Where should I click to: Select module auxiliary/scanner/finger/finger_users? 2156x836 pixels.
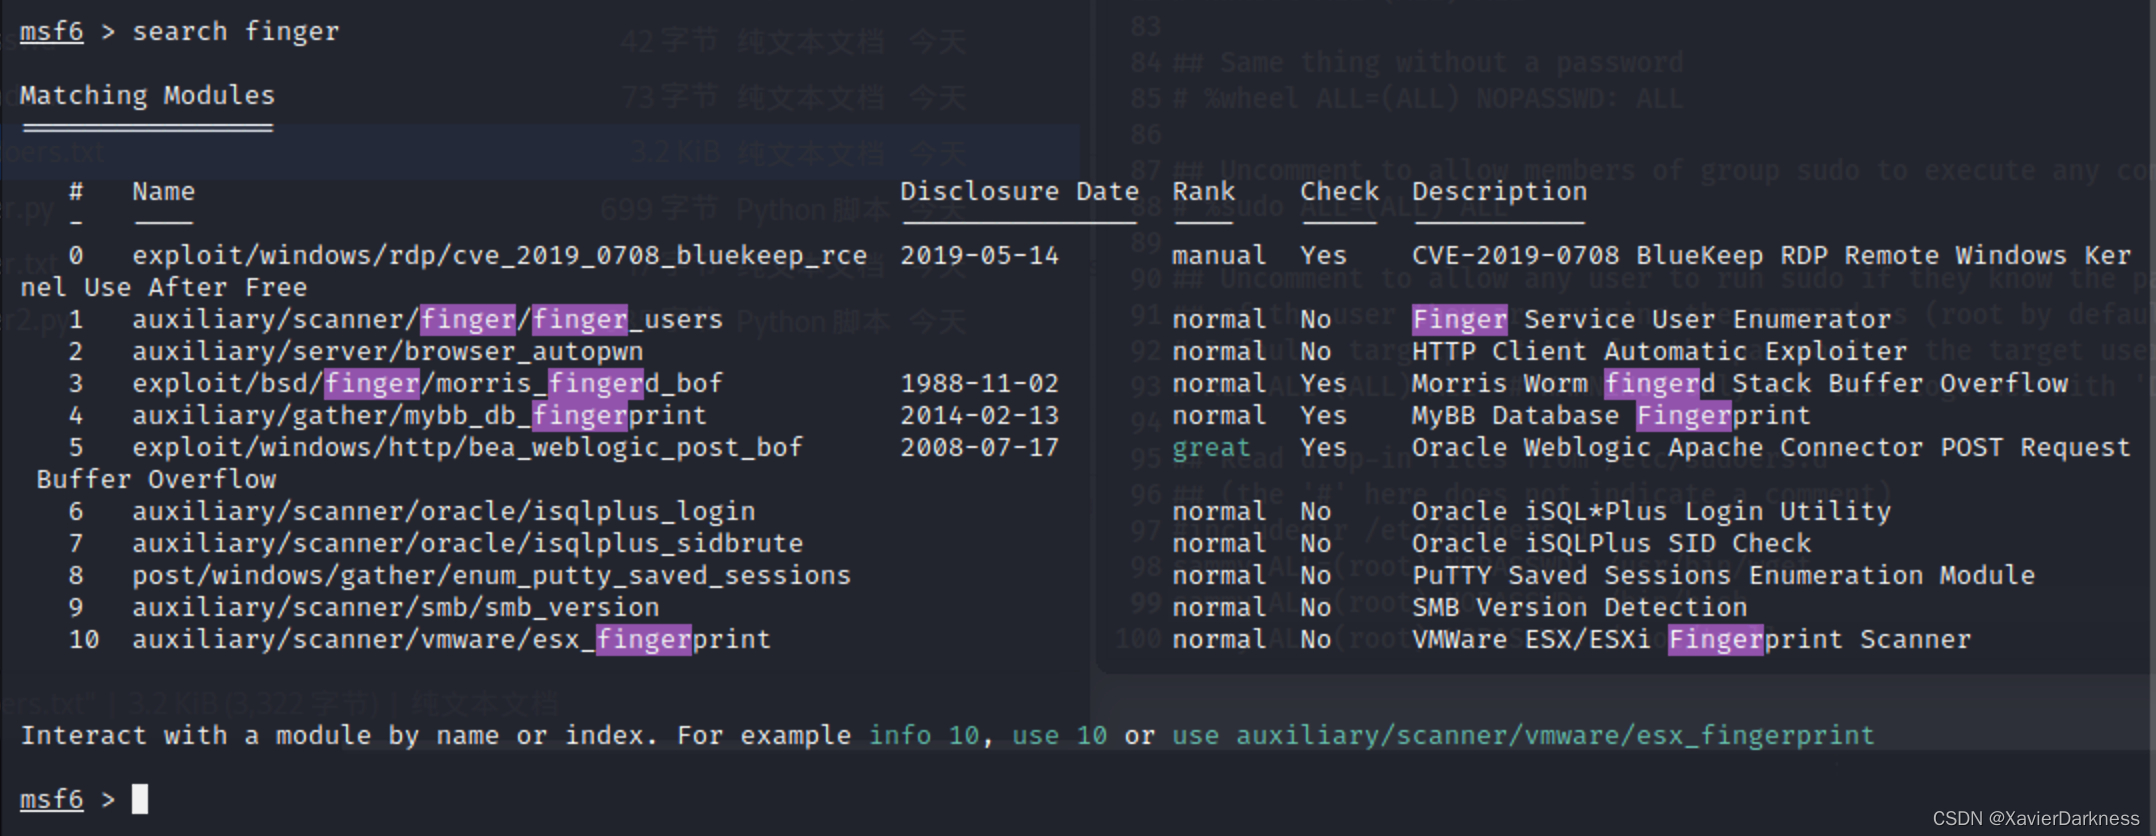[427, 320]
